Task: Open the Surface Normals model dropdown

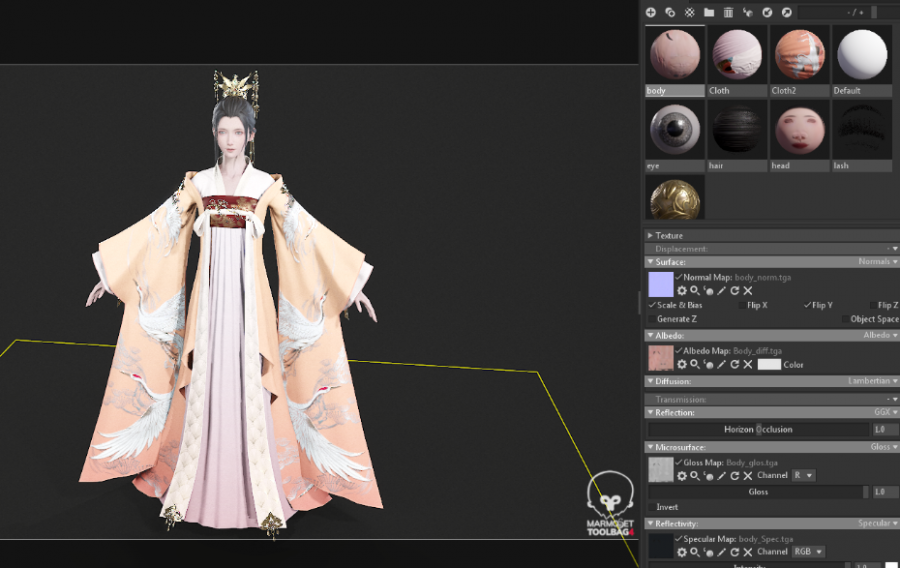Action: pos(878,262)
